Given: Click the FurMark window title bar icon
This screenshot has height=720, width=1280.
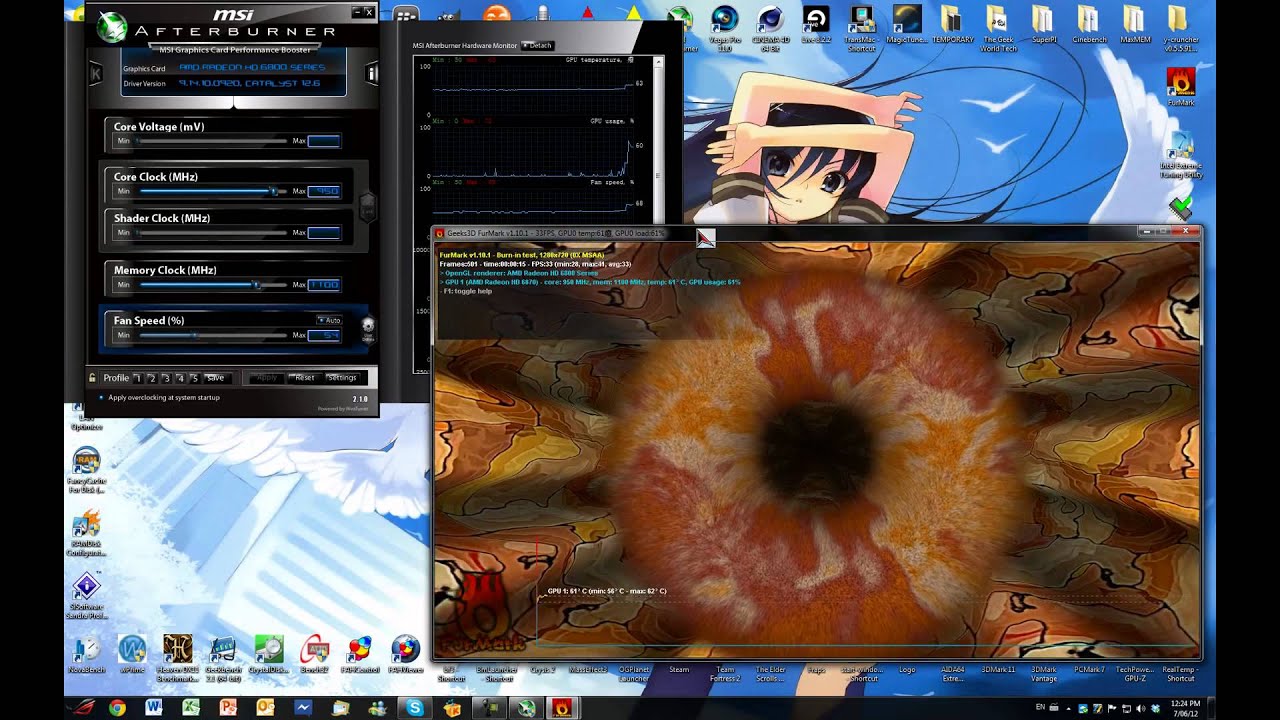Looking at the screenshot, I should (x=440, y=233).
